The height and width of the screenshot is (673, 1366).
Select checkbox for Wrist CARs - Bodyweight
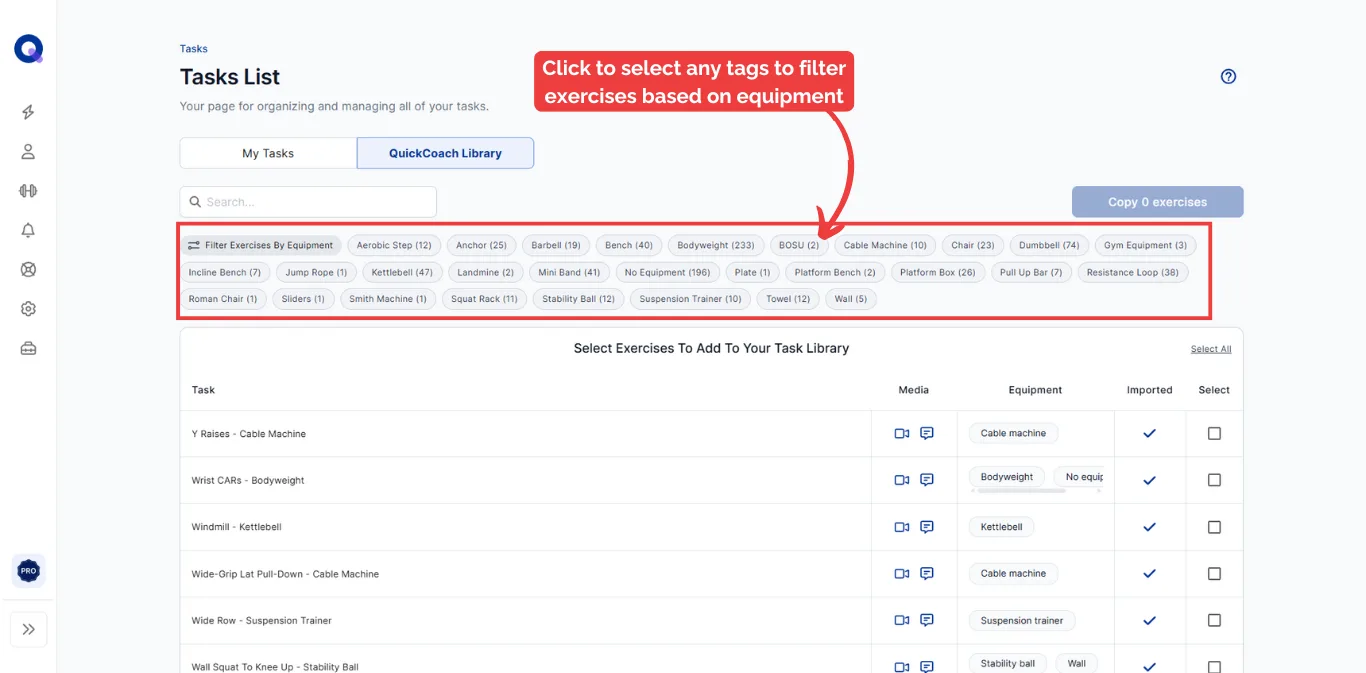pos(1214,480)
